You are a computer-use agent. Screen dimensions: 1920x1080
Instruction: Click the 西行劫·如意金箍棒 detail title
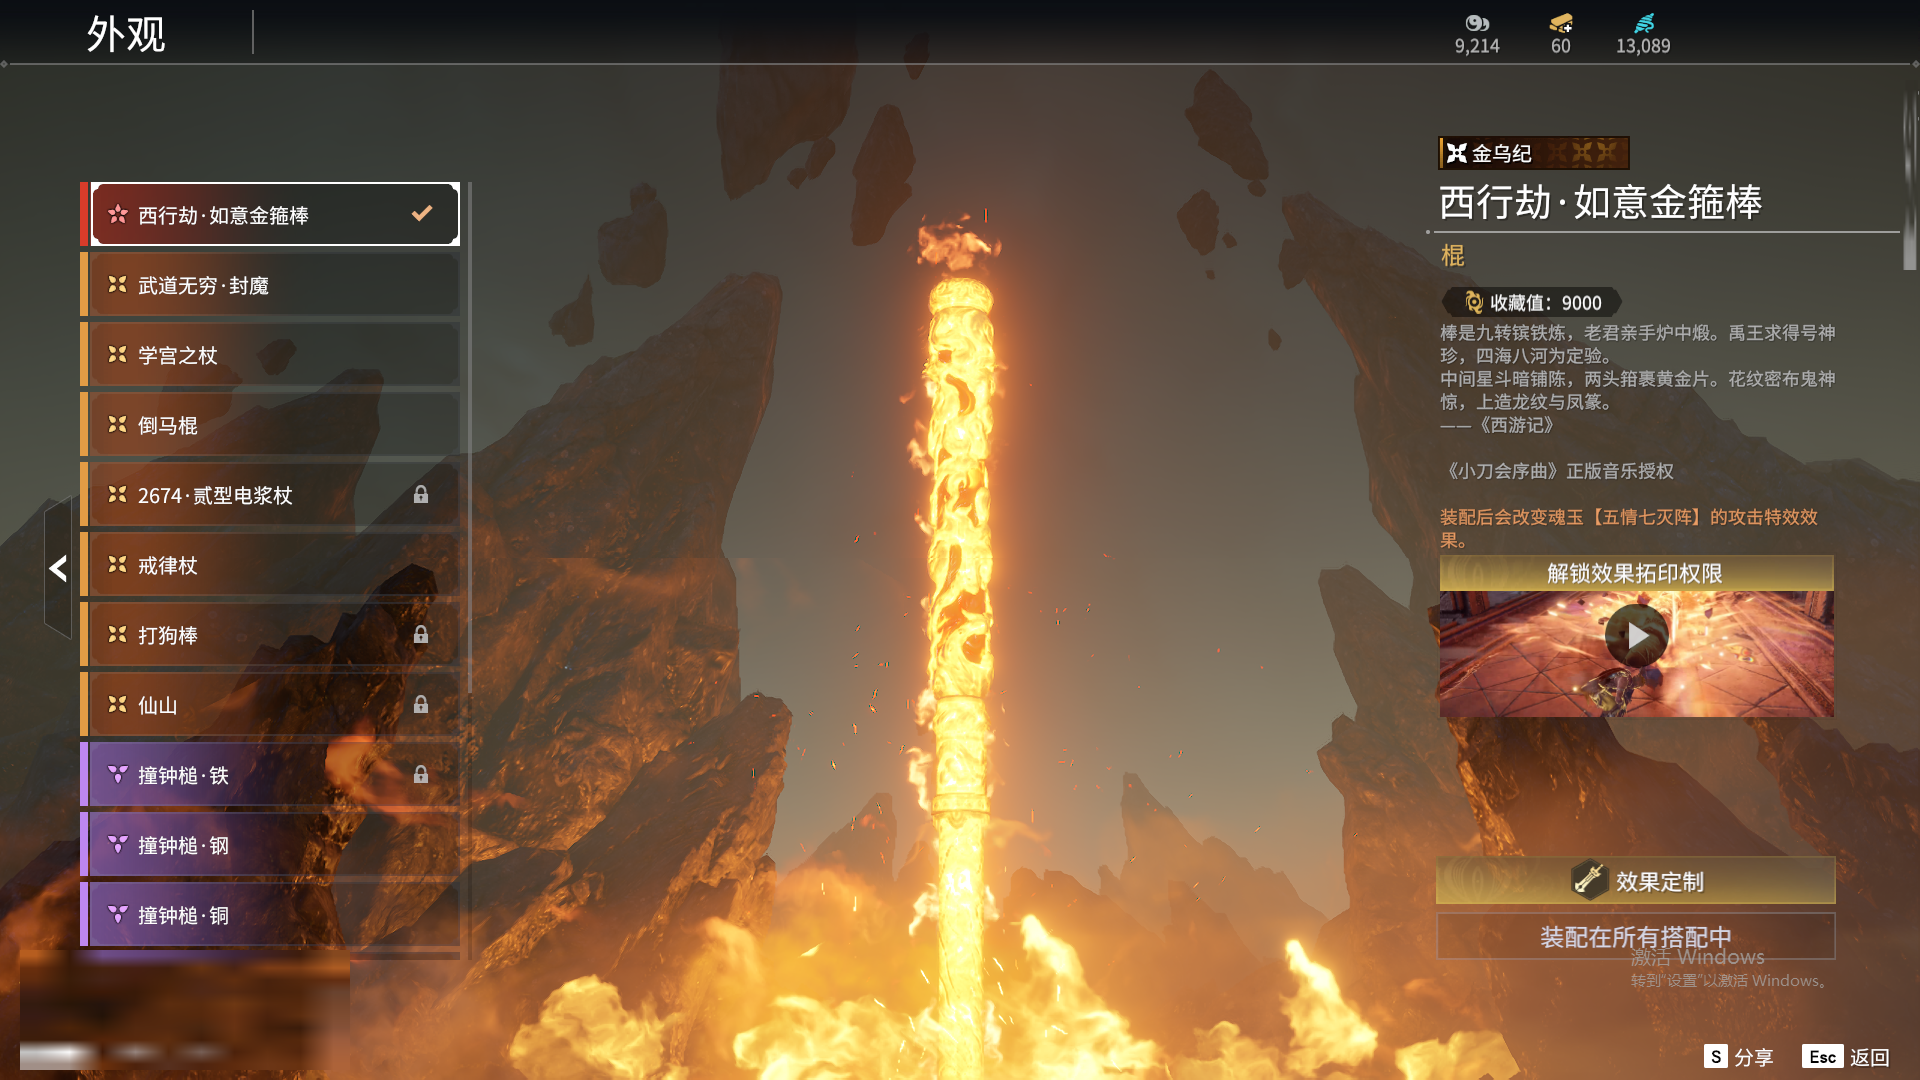pos(1600,202)
